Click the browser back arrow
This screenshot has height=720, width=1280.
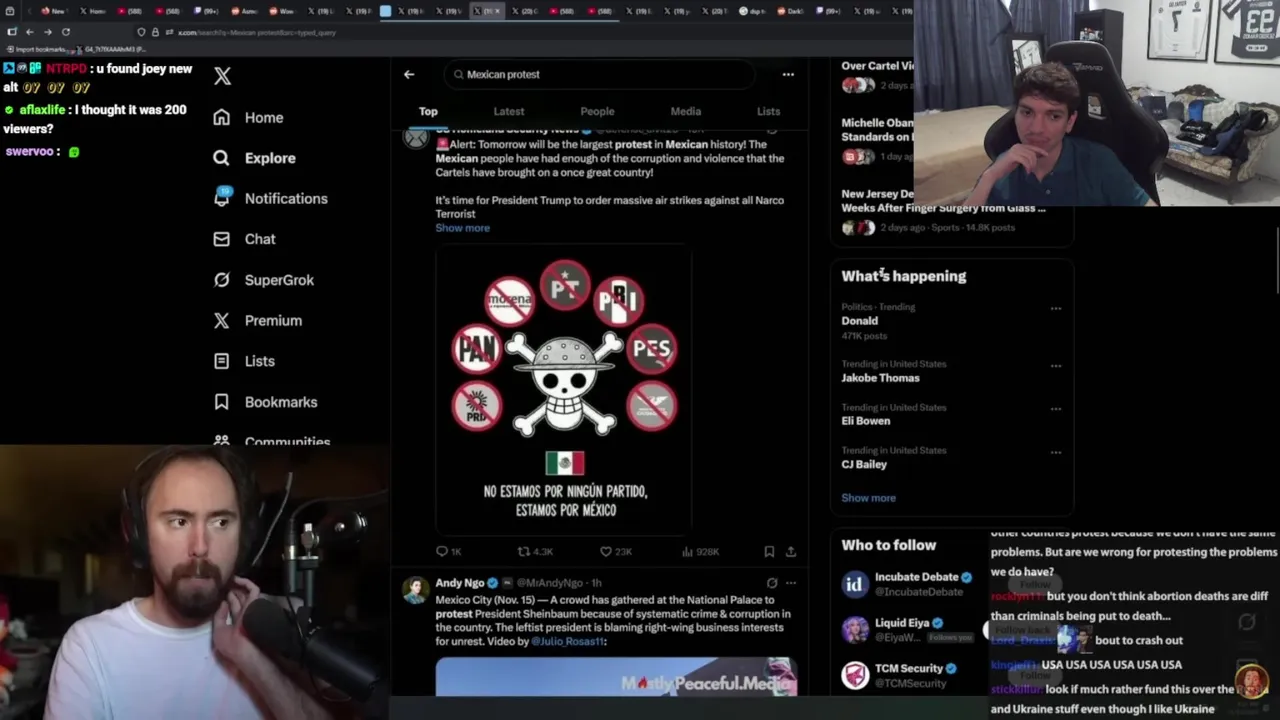point(29,32)
